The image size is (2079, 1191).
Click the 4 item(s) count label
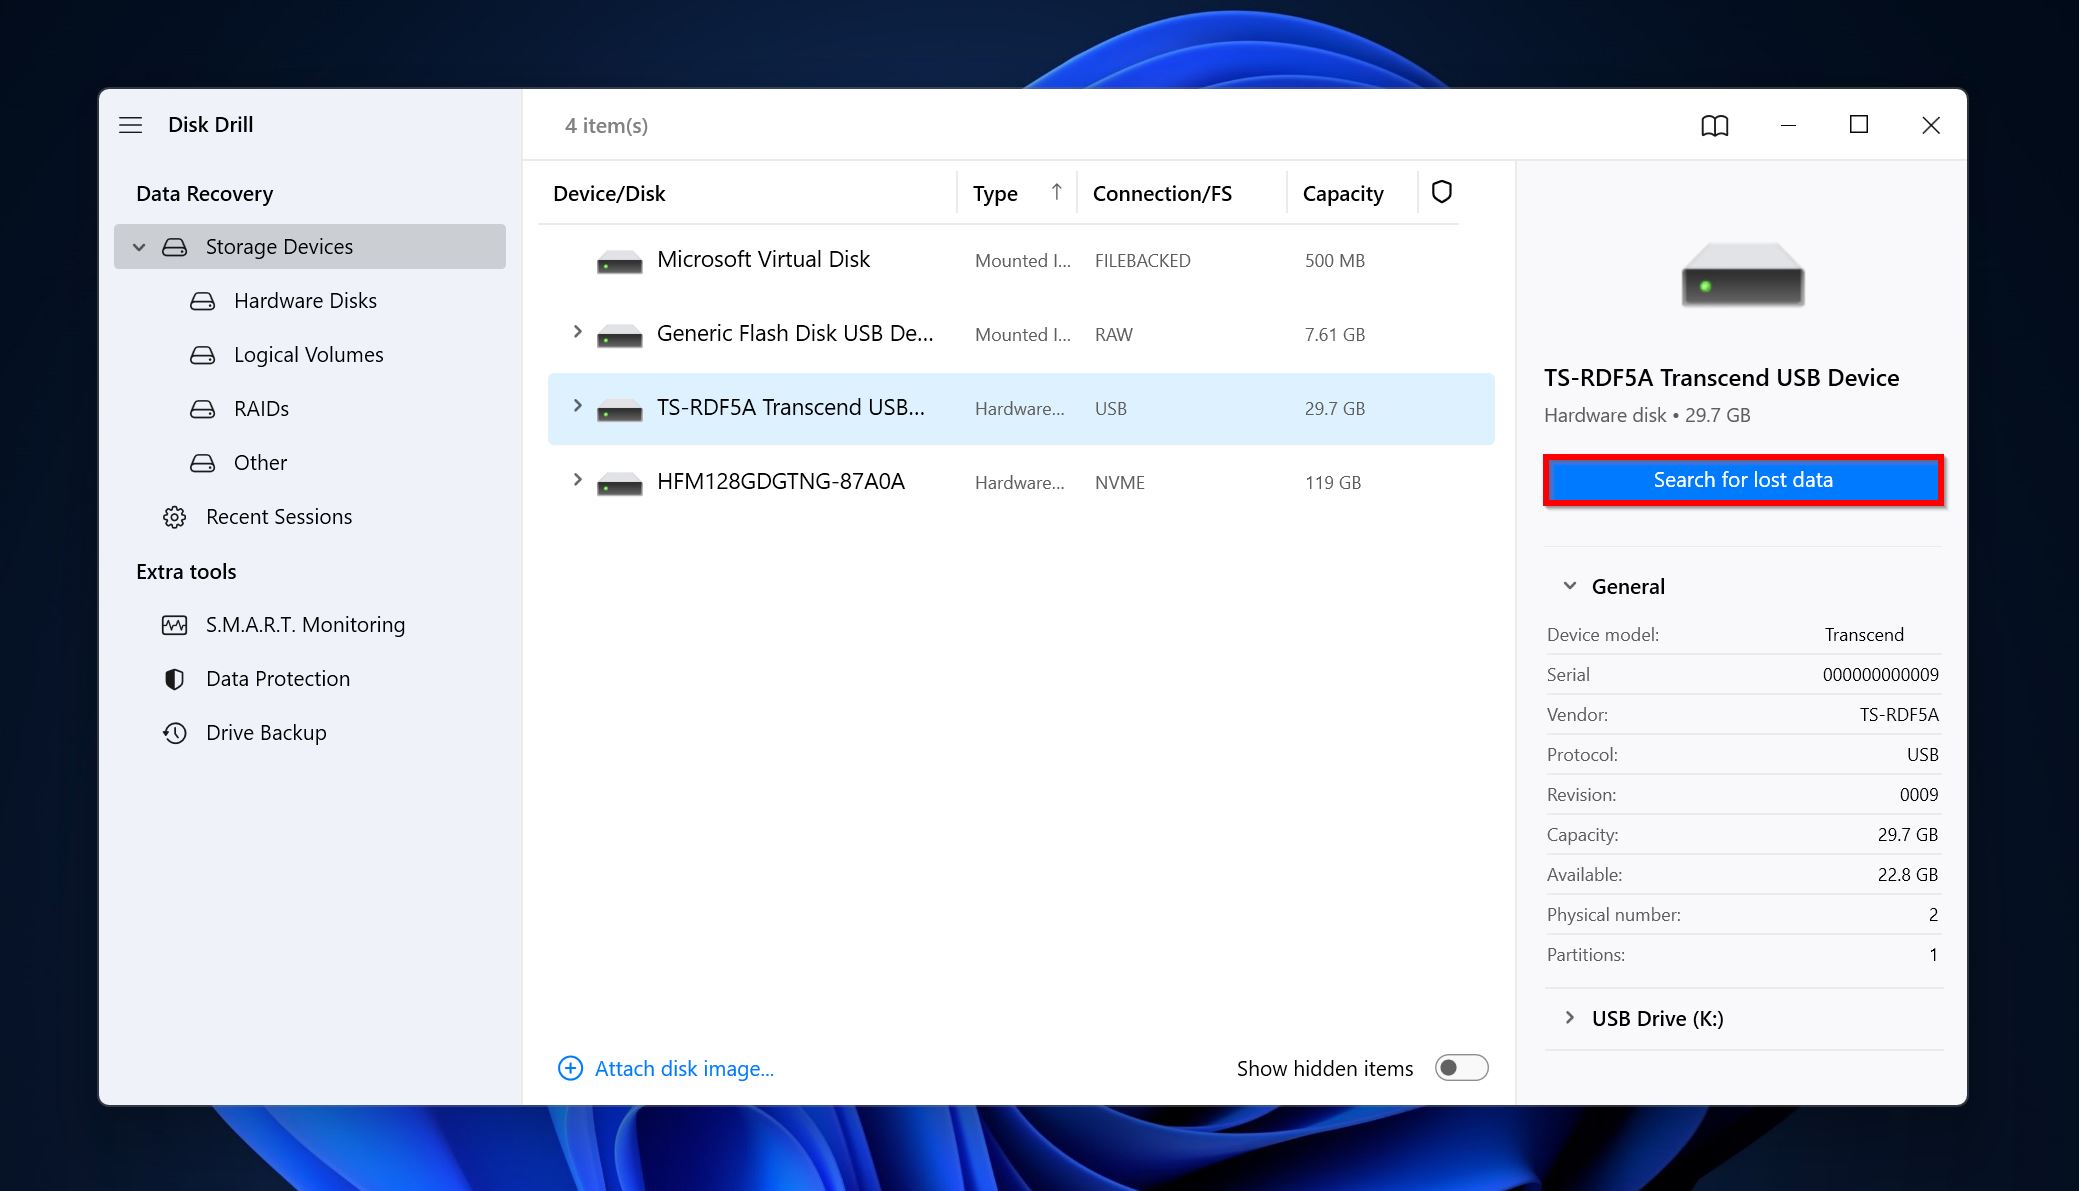point(606,126)
